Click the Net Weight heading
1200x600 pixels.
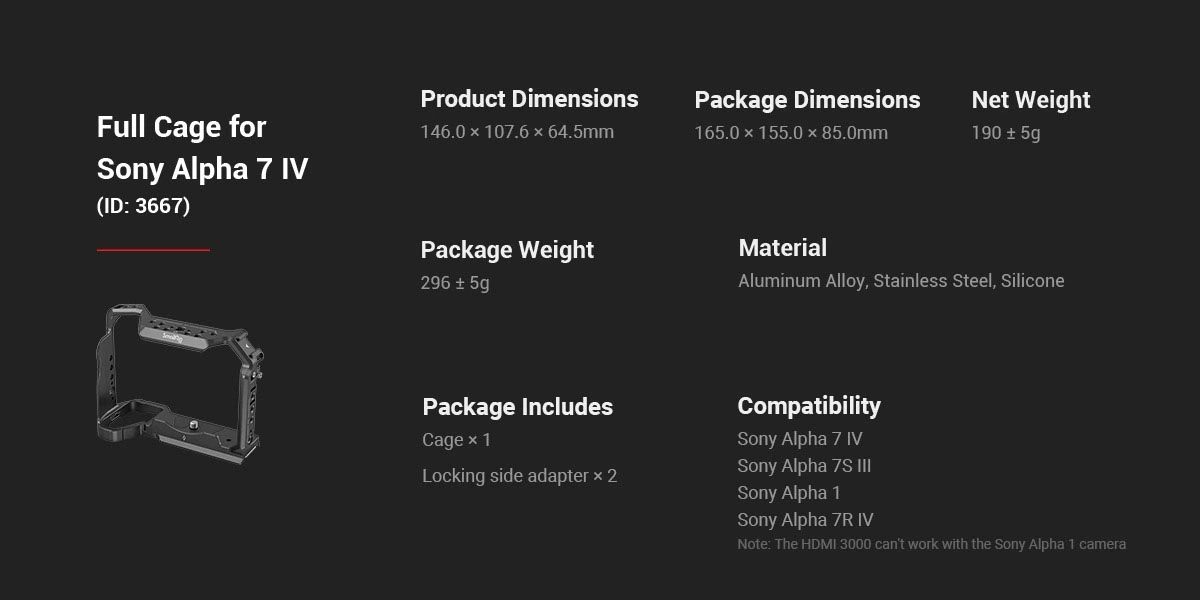tap(1030, 100)
